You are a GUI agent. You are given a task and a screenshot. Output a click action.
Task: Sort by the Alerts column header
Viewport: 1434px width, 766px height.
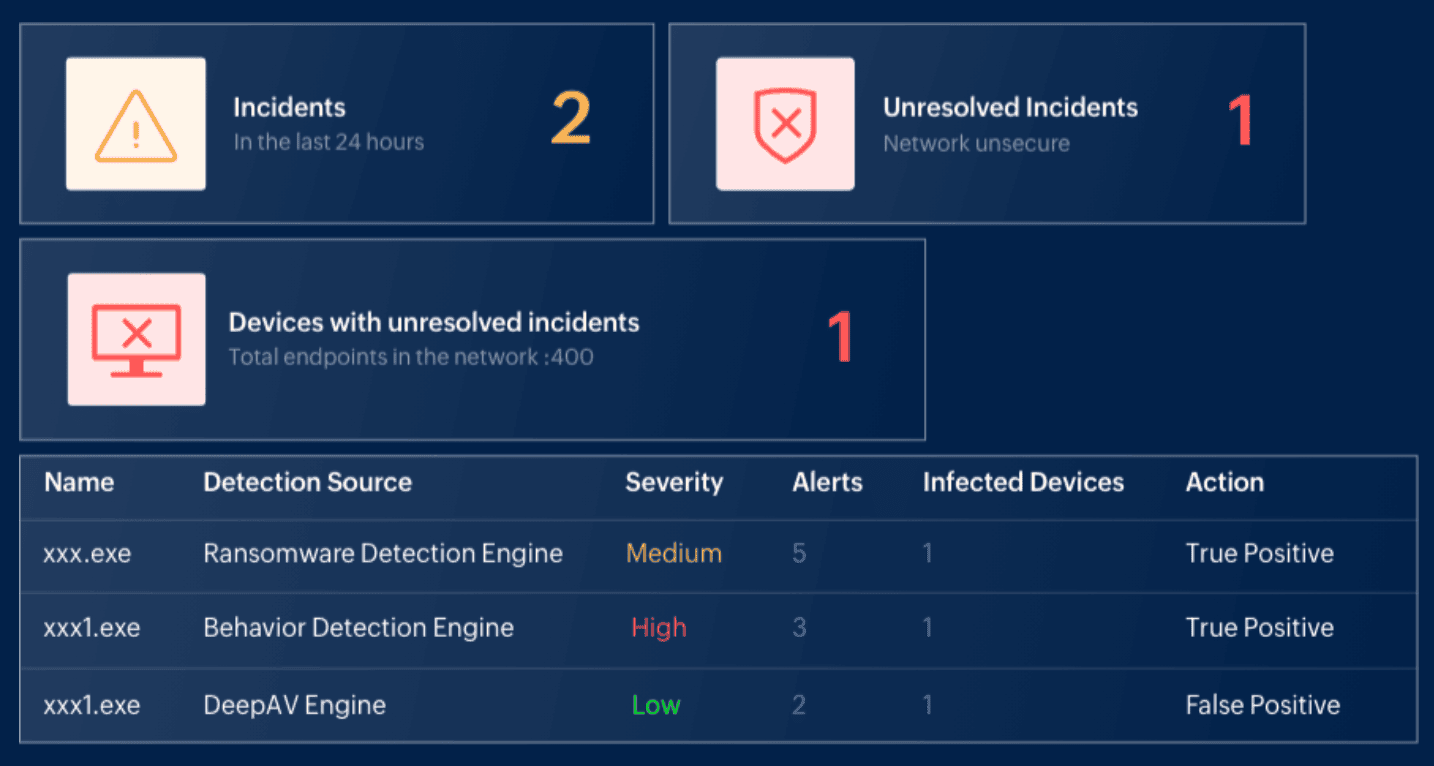pyautogui.click(x=827, y=482)
